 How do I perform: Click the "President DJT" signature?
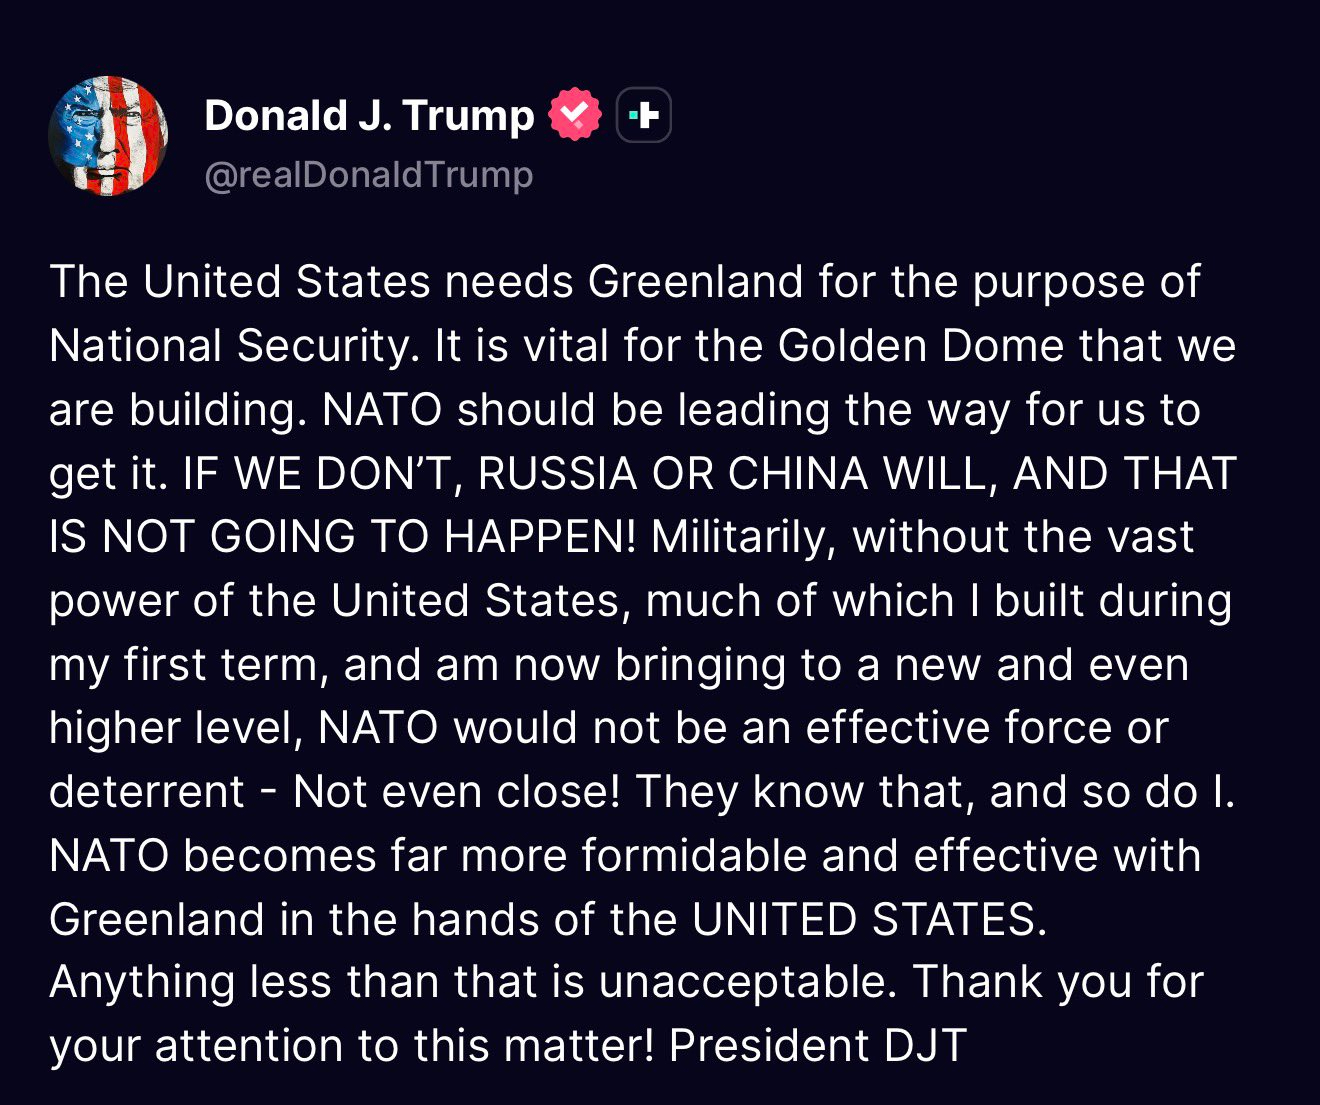(817, 1047)
